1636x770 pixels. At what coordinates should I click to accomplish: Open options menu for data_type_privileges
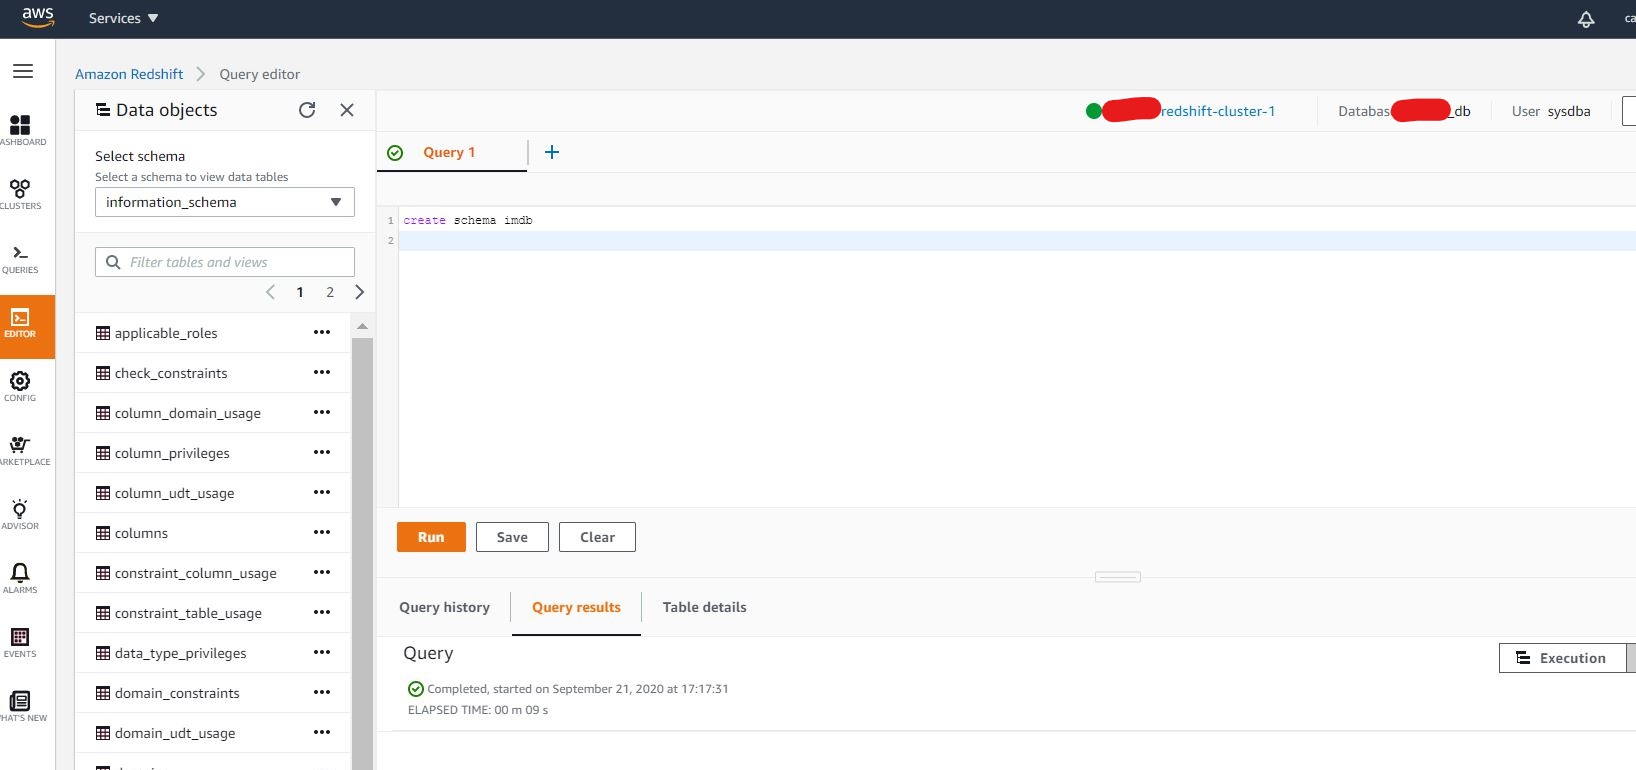[322, 652]
